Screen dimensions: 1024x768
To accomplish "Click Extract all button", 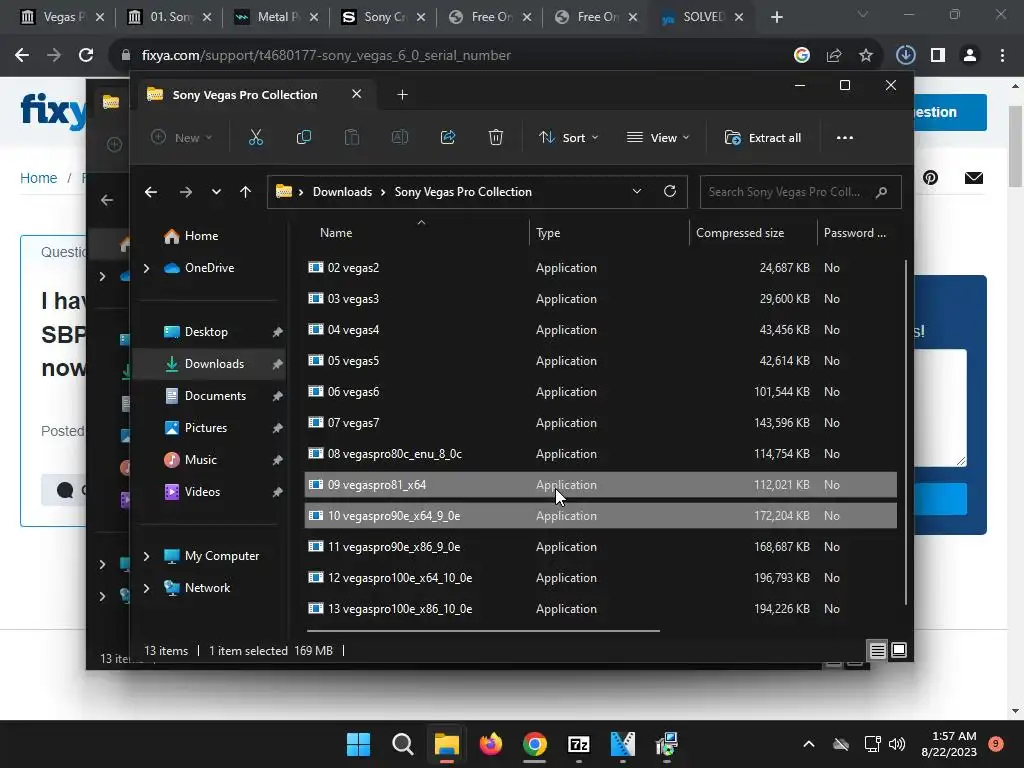I will (763, 138).
